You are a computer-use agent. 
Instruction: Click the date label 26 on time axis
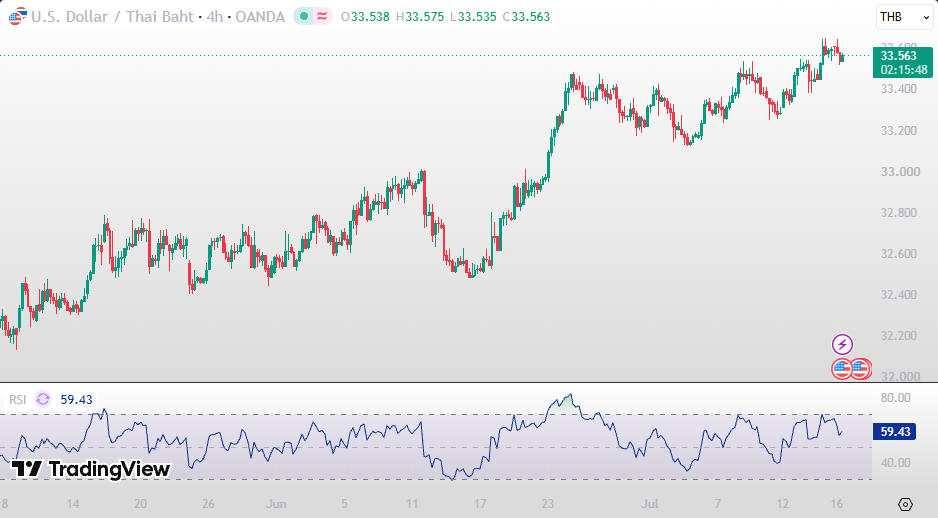(208, 504)
